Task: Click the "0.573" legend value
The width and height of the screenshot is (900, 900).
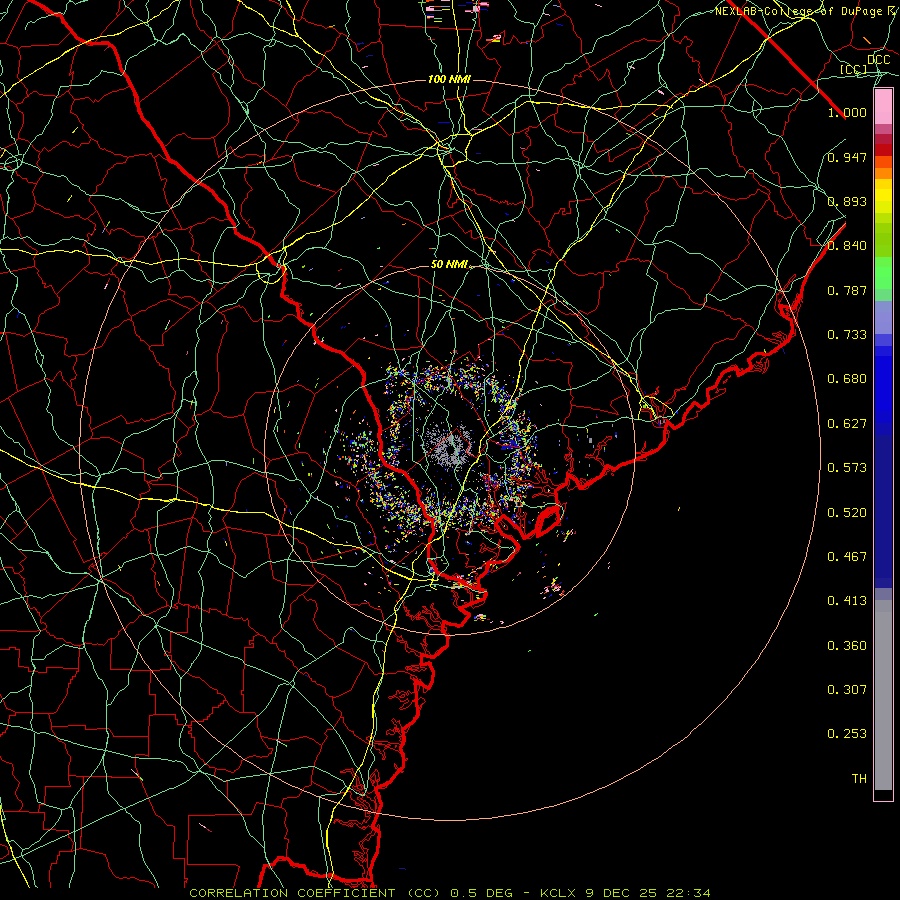Action: [x=847, y=468]
